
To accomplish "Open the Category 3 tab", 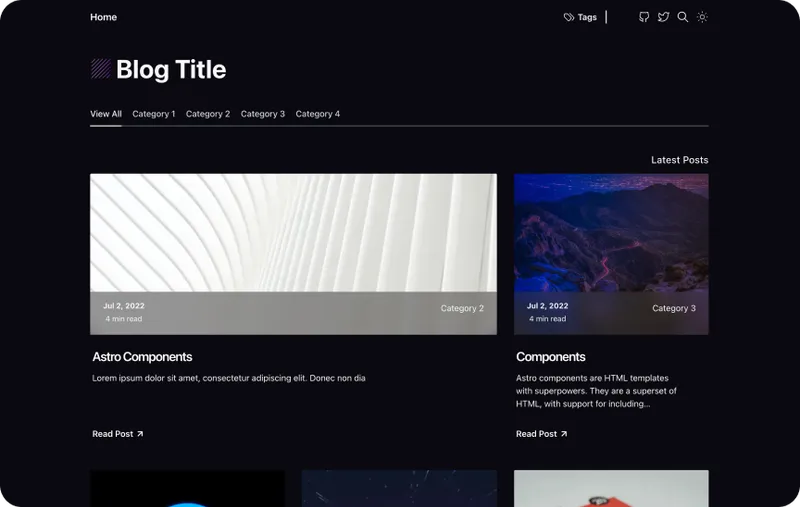I will tap(263, 114).
